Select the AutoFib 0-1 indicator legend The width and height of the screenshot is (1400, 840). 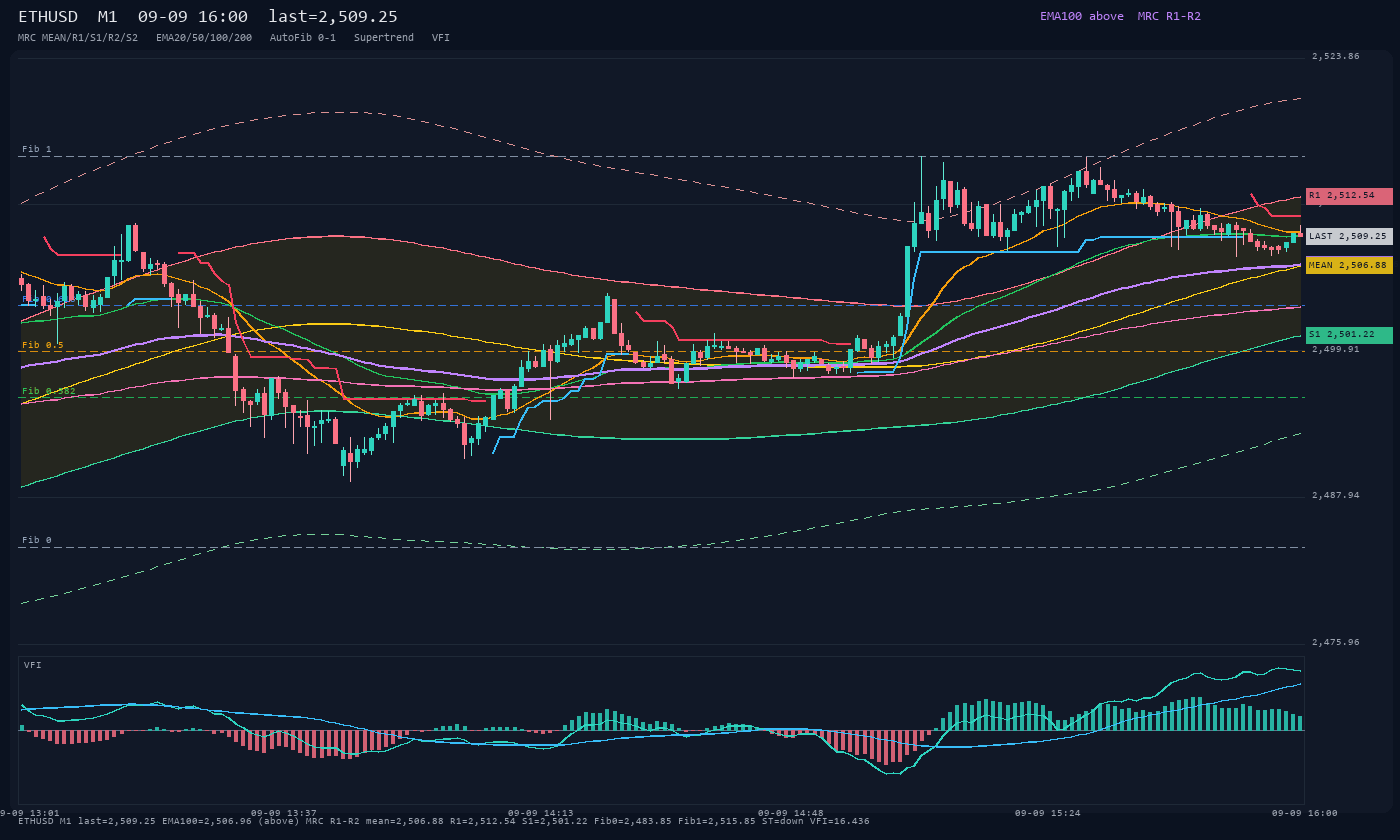point(303,37)
